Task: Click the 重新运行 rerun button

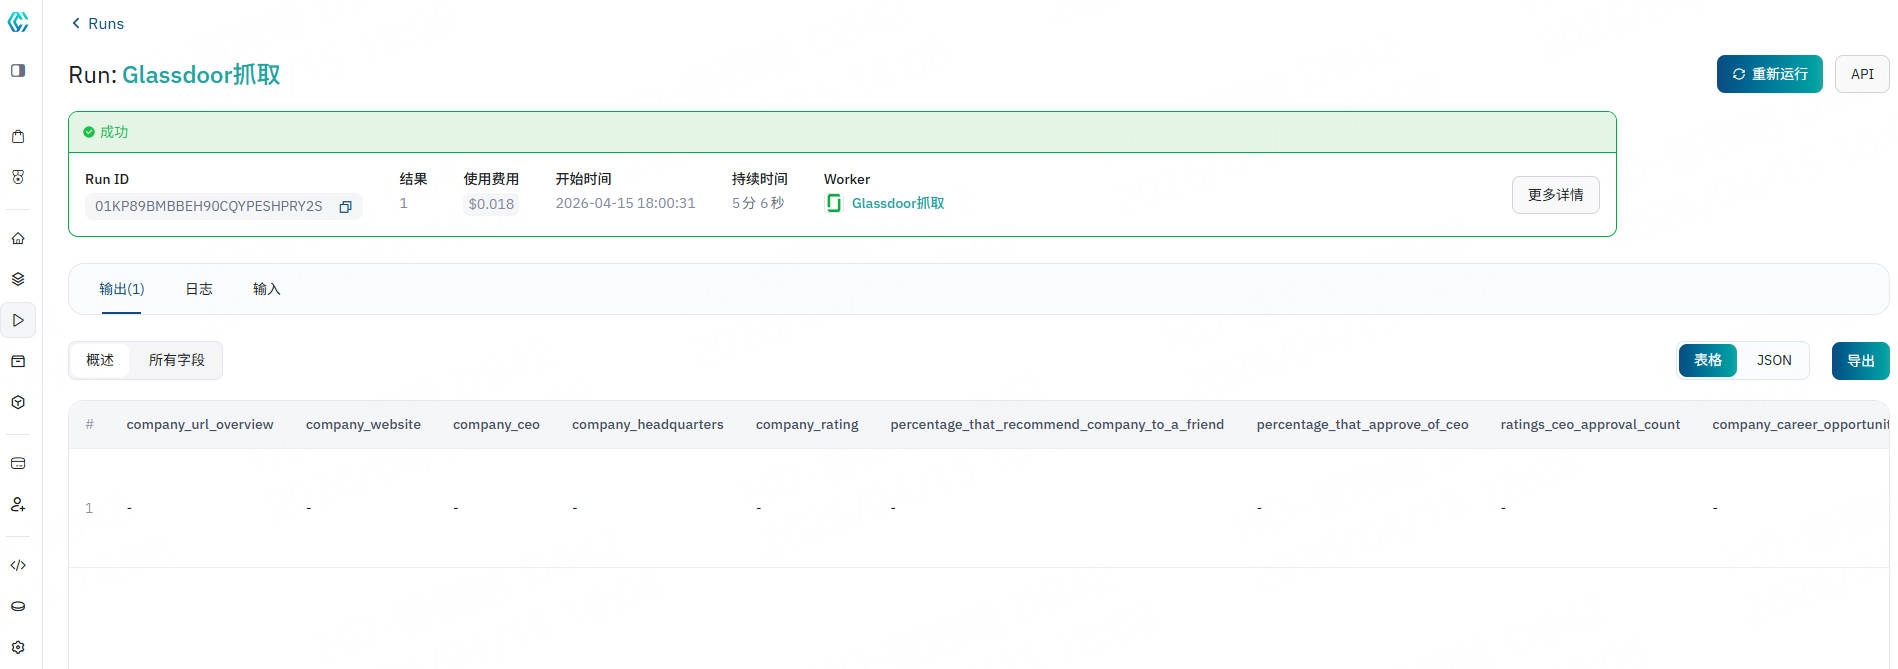Action: [x=1769, y=74]
